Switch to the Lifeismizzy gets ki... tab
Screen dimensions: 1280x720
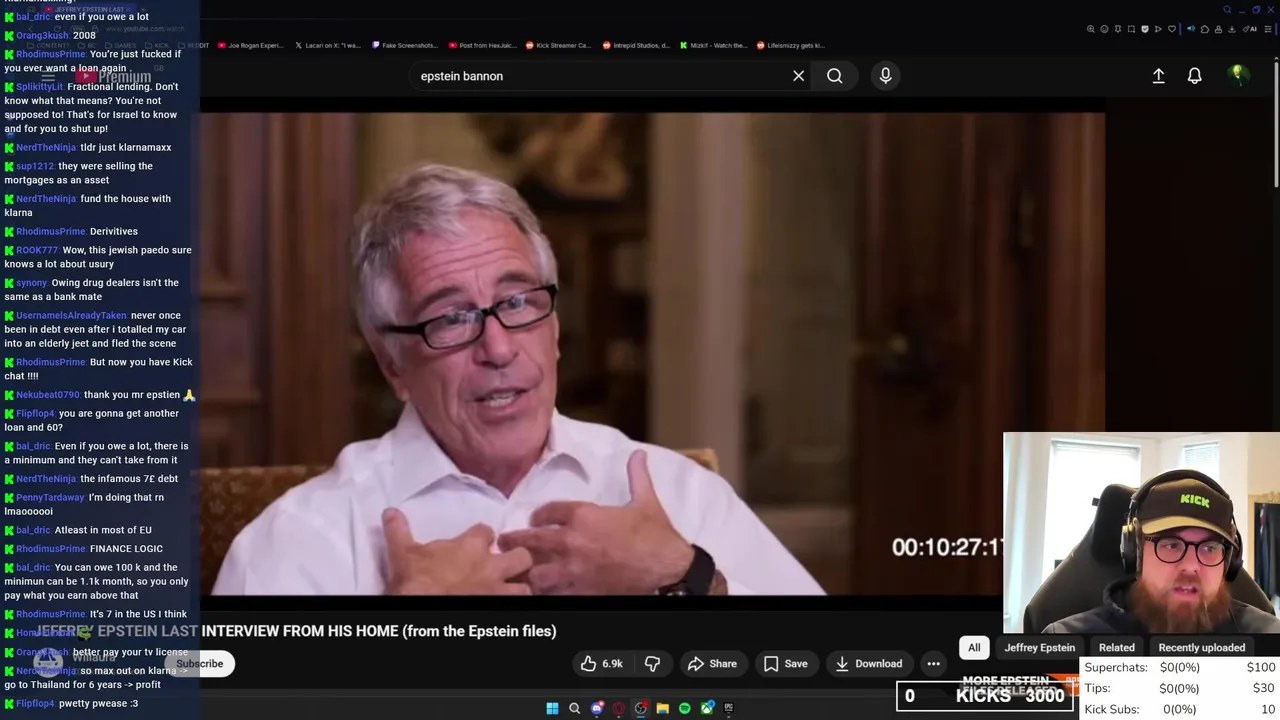pos(790,45)
